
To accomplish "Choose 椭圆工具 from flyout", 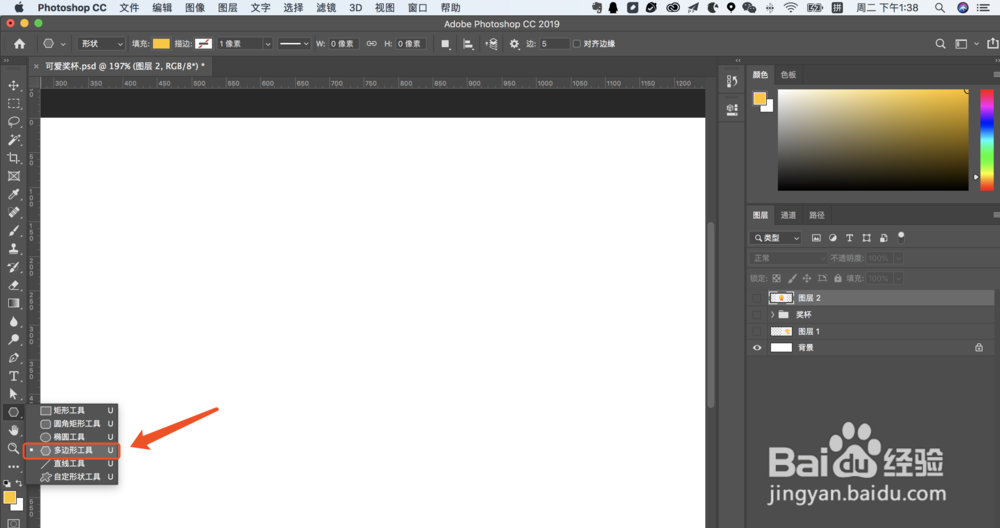I will click(71, 437).
